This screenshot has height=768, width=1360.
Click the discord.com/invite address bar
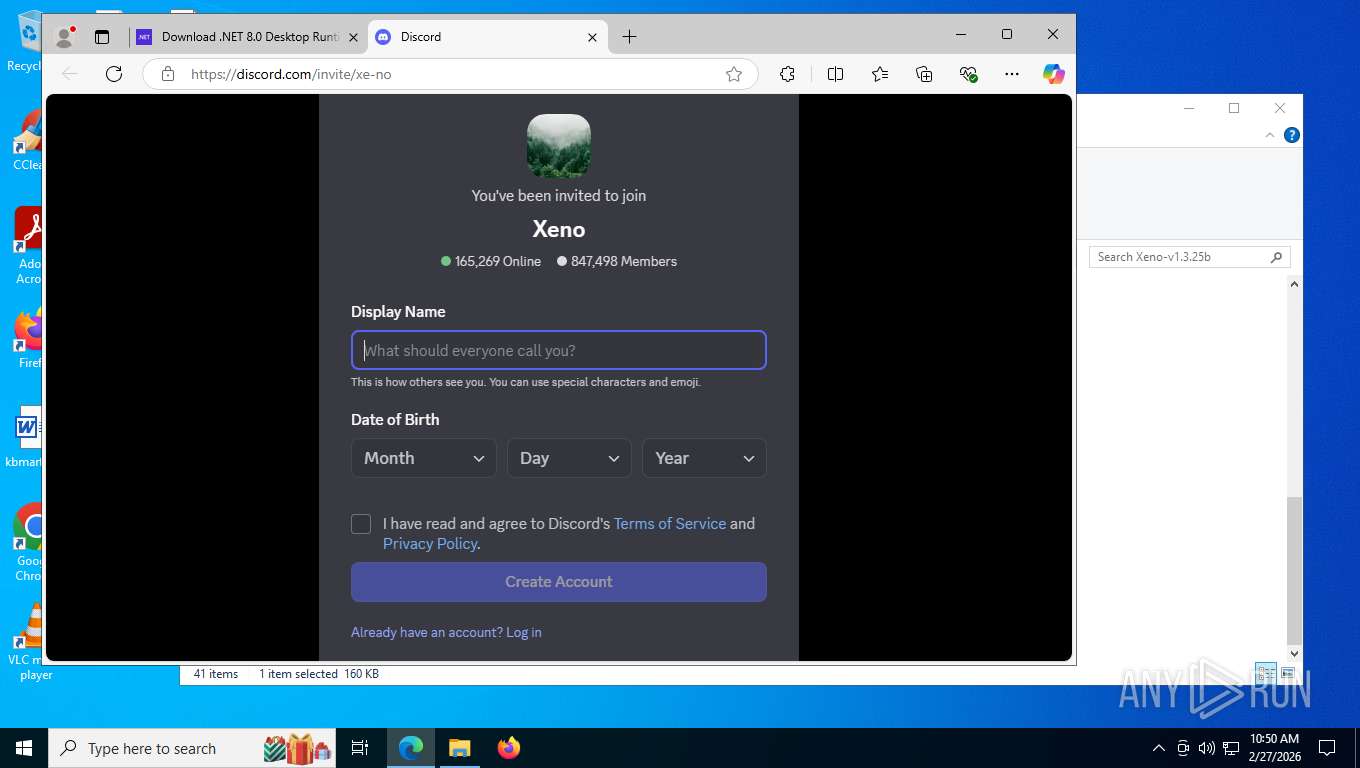click(450, 74)
